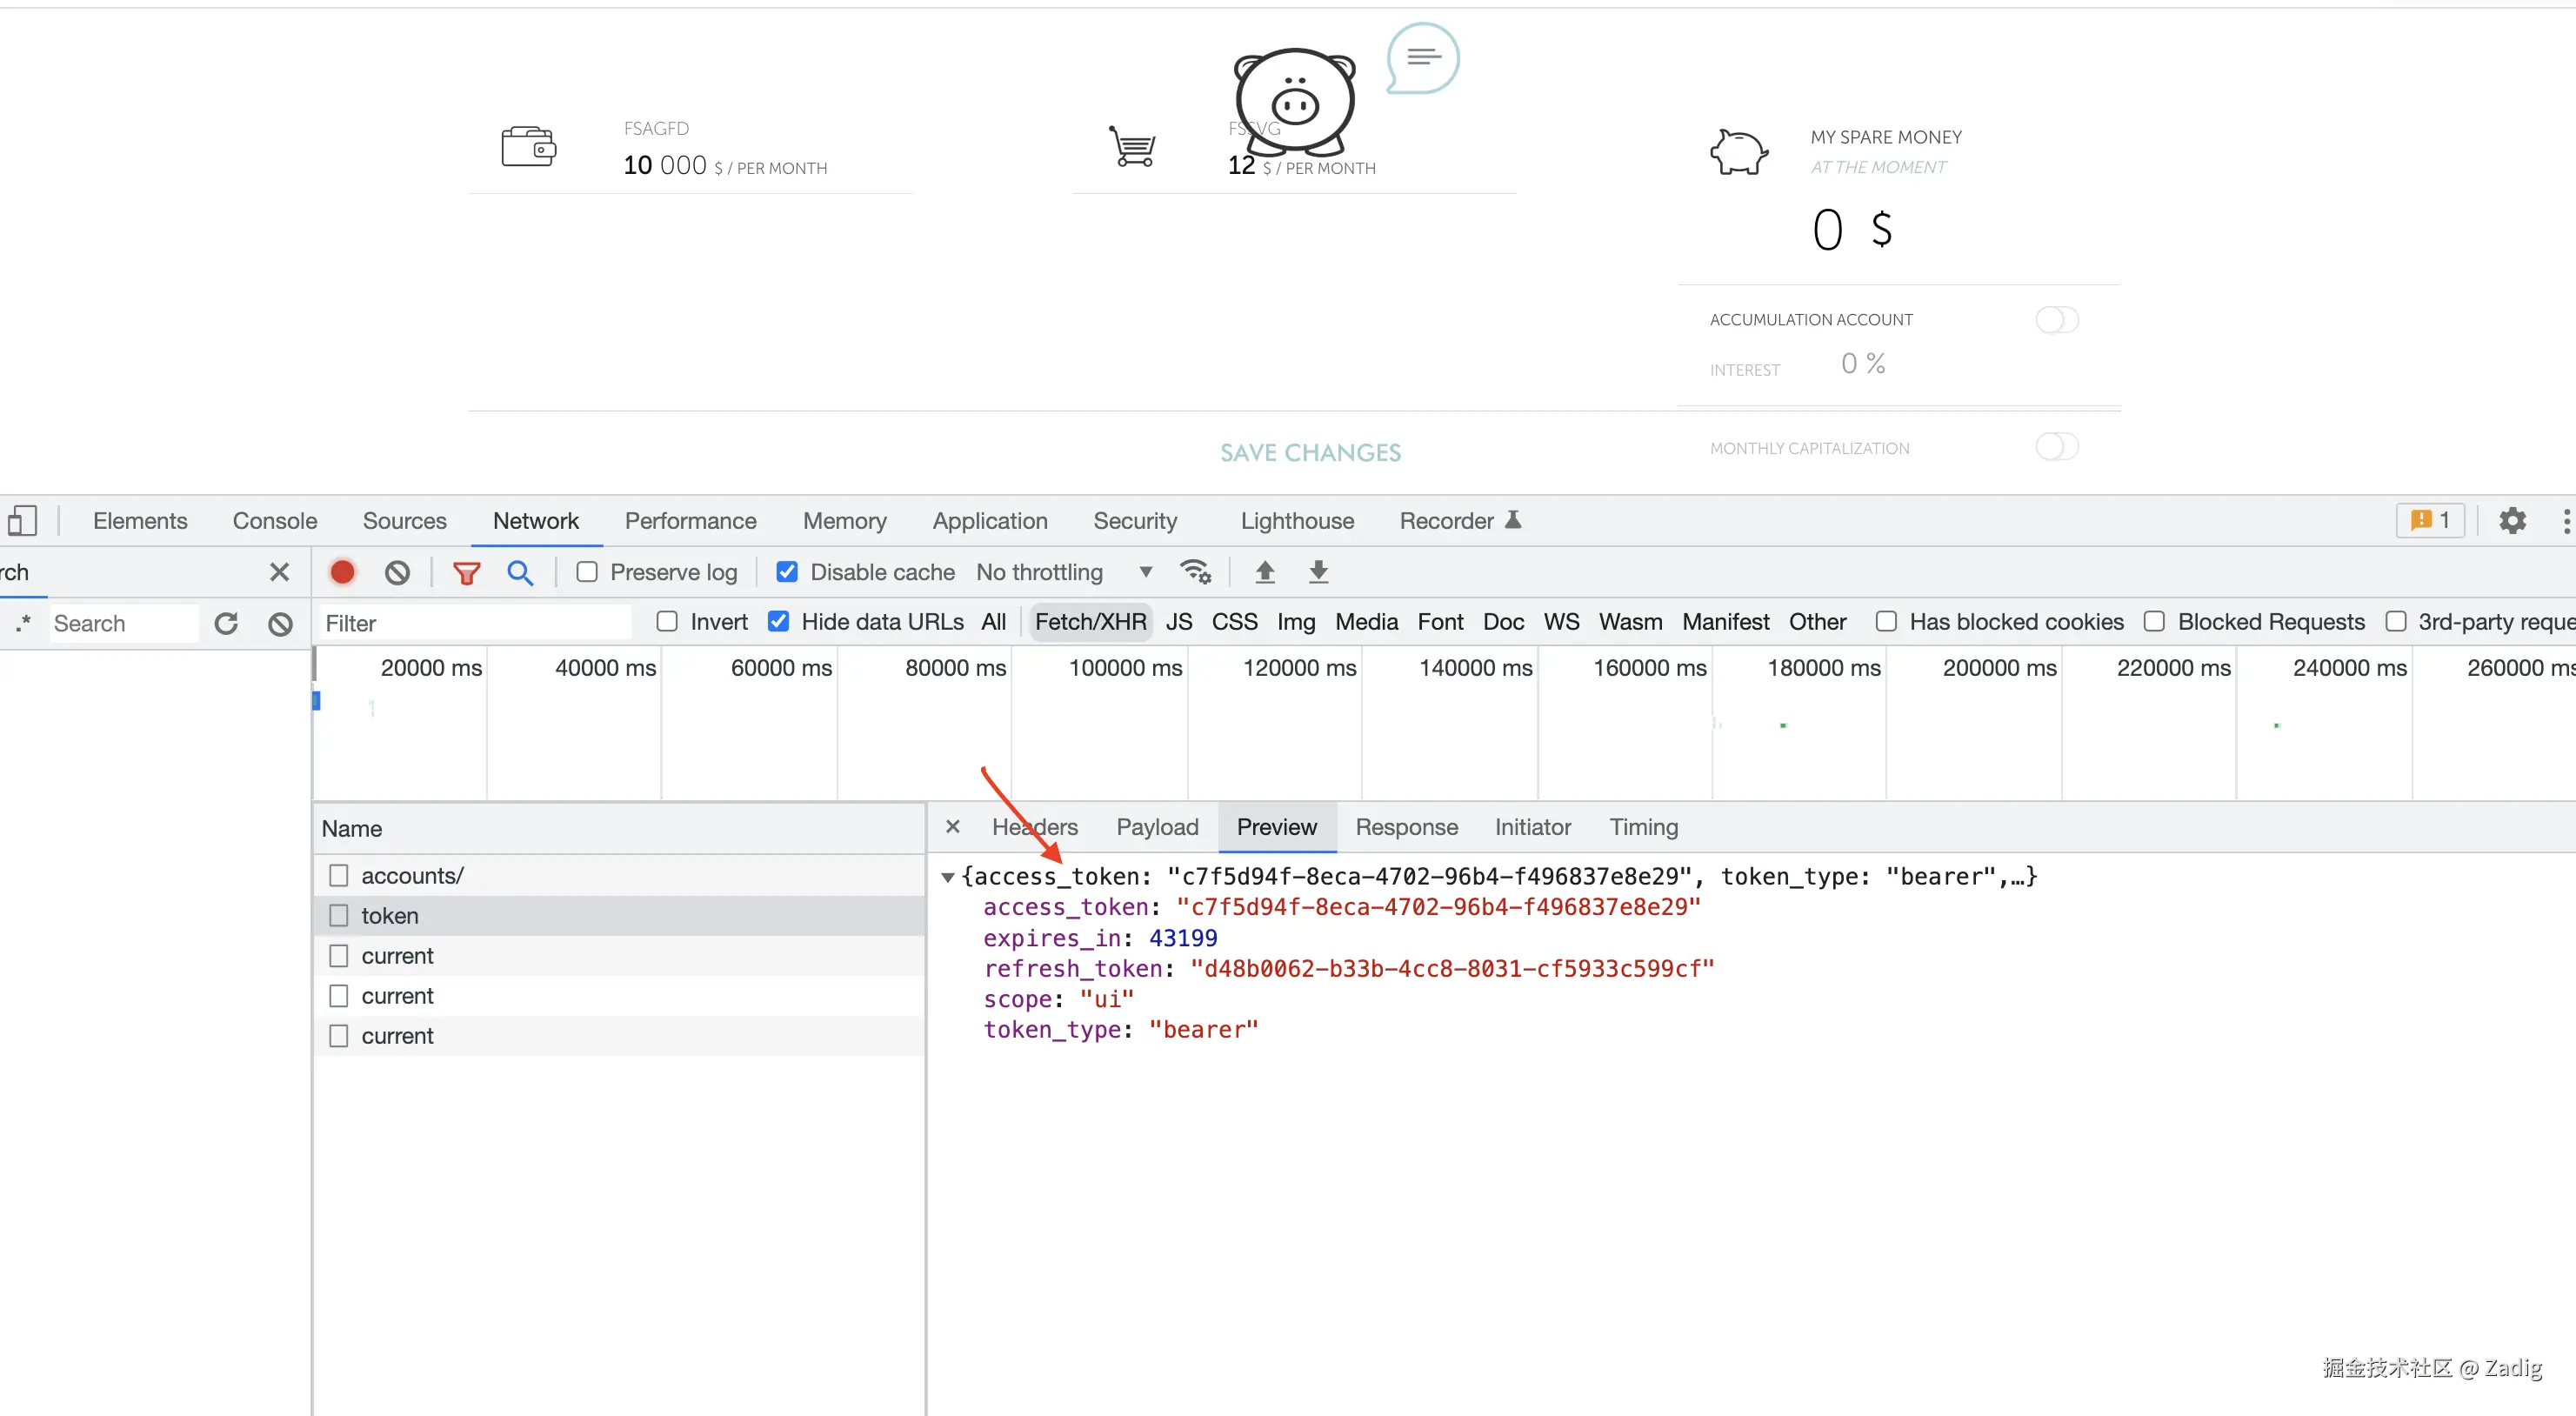Open the Response tab for the request
The image size is (2576, 1416).
click(x=1406, y=827)
